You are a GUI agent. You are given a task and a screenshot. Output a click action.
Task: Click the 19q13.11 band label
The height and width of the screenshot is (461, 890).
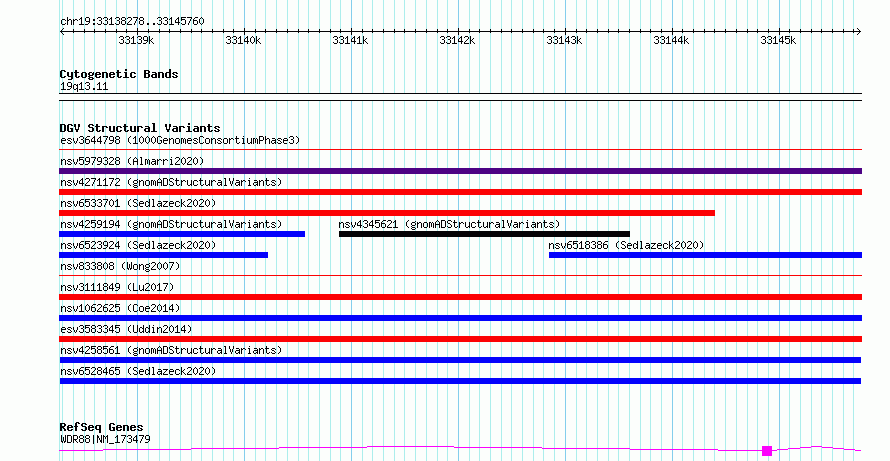coord(84,87)
